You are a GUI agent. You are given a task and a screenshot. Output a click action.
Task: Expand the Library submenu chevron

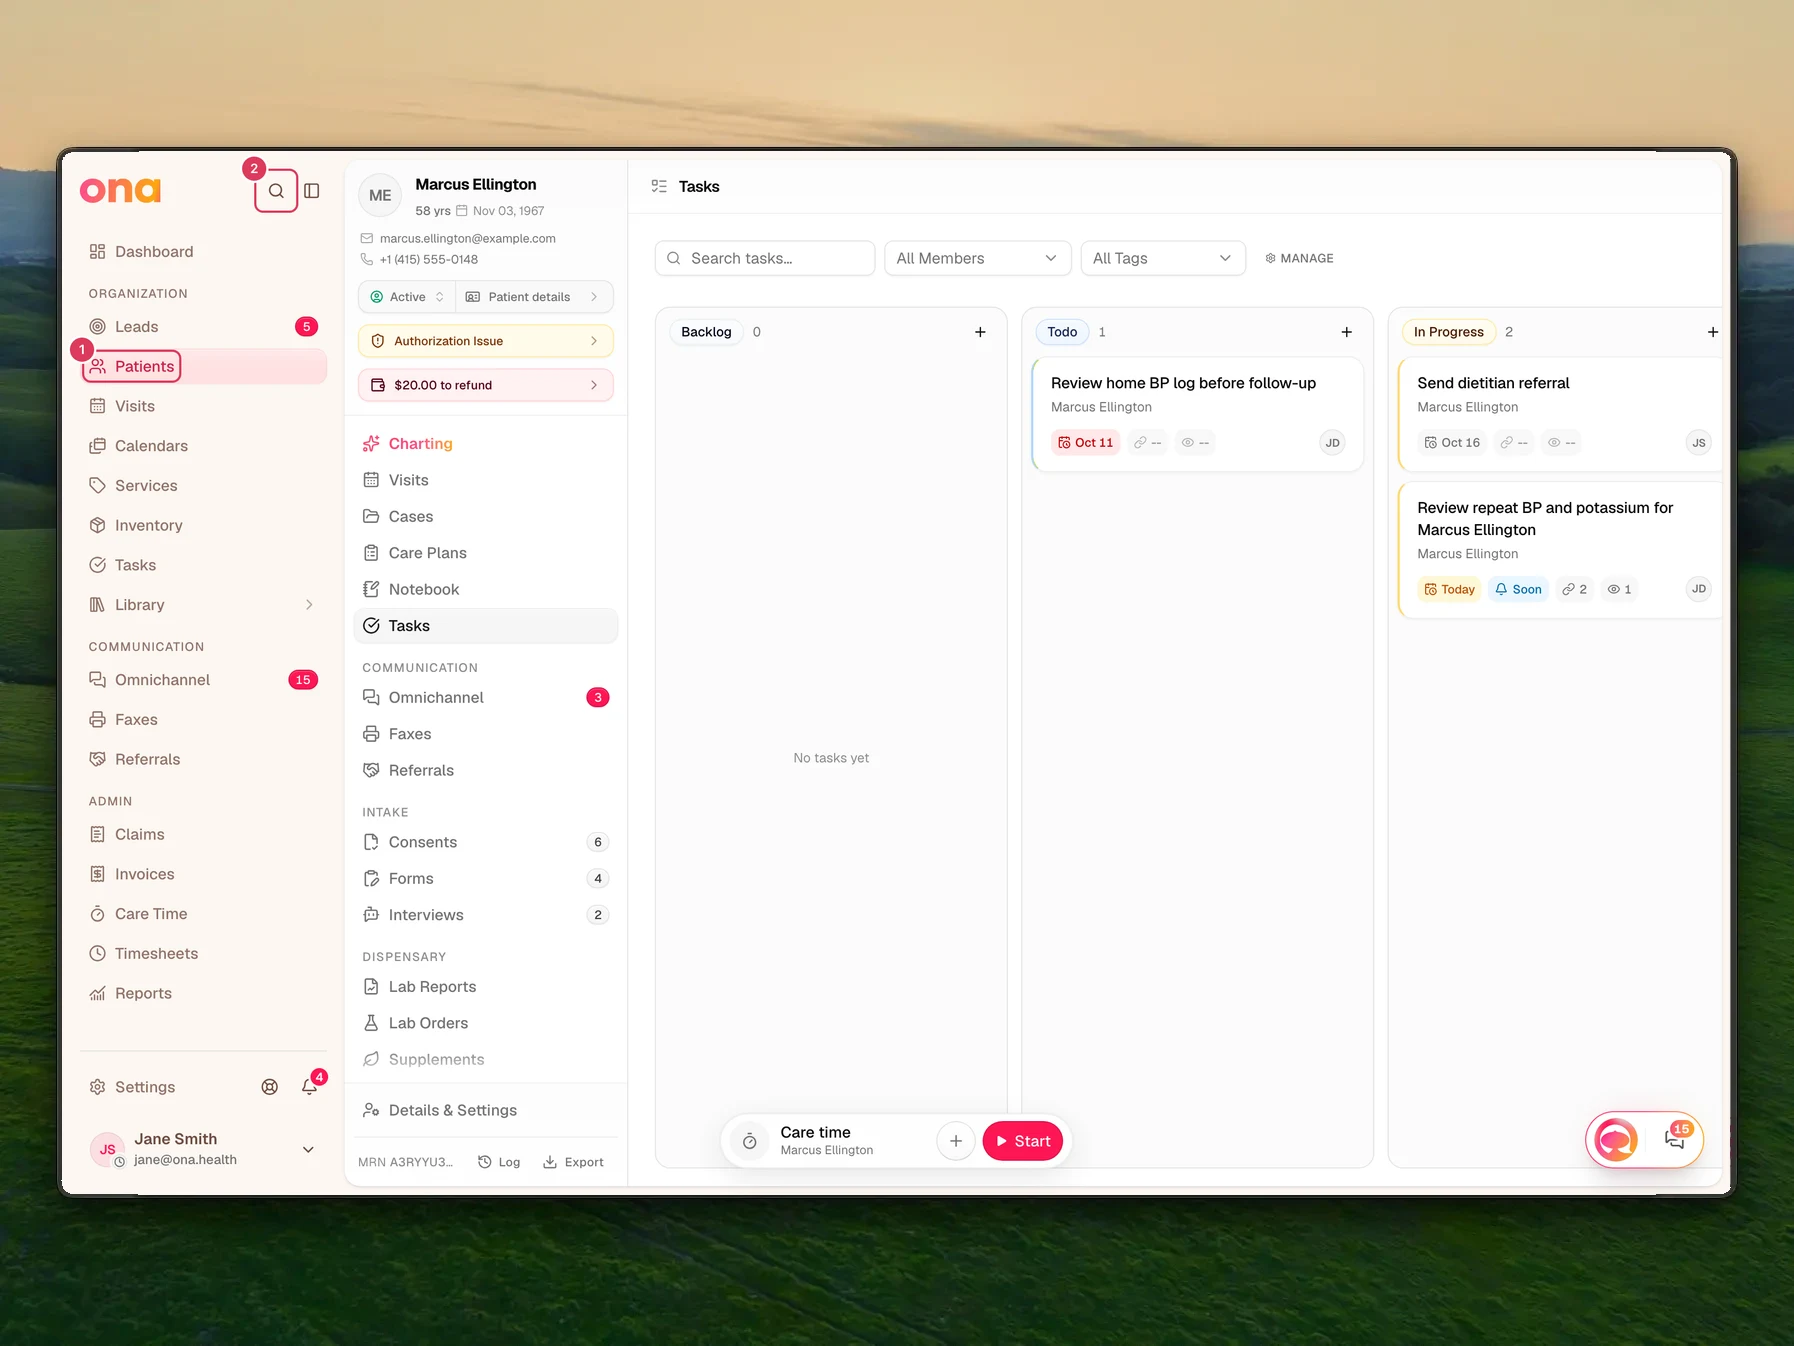click(309, 605)
